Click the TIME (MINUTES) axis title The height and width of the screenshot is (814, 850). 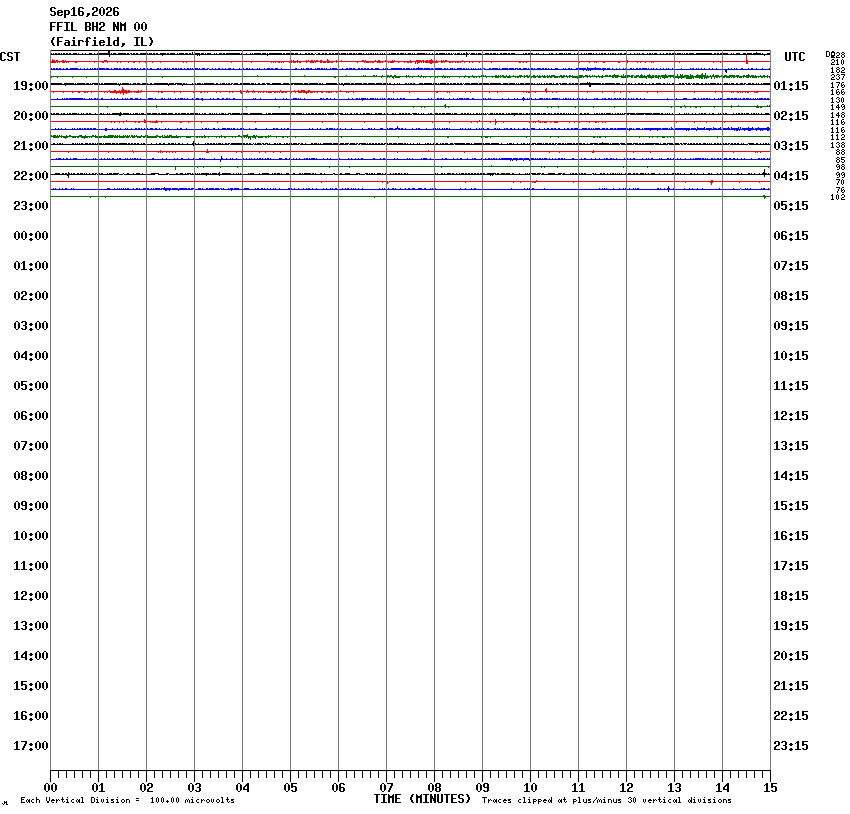point(422,799)
